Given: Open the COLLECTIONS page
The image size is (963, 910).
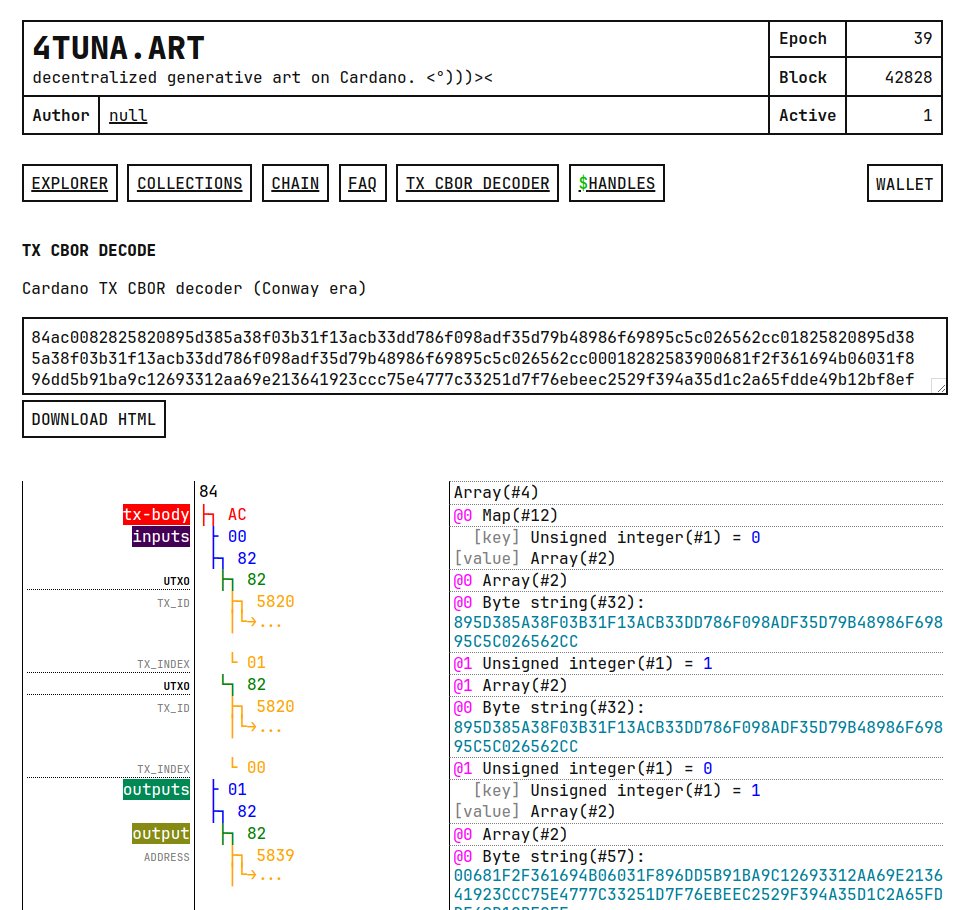Looking at the screenshot, I should 189,183.
